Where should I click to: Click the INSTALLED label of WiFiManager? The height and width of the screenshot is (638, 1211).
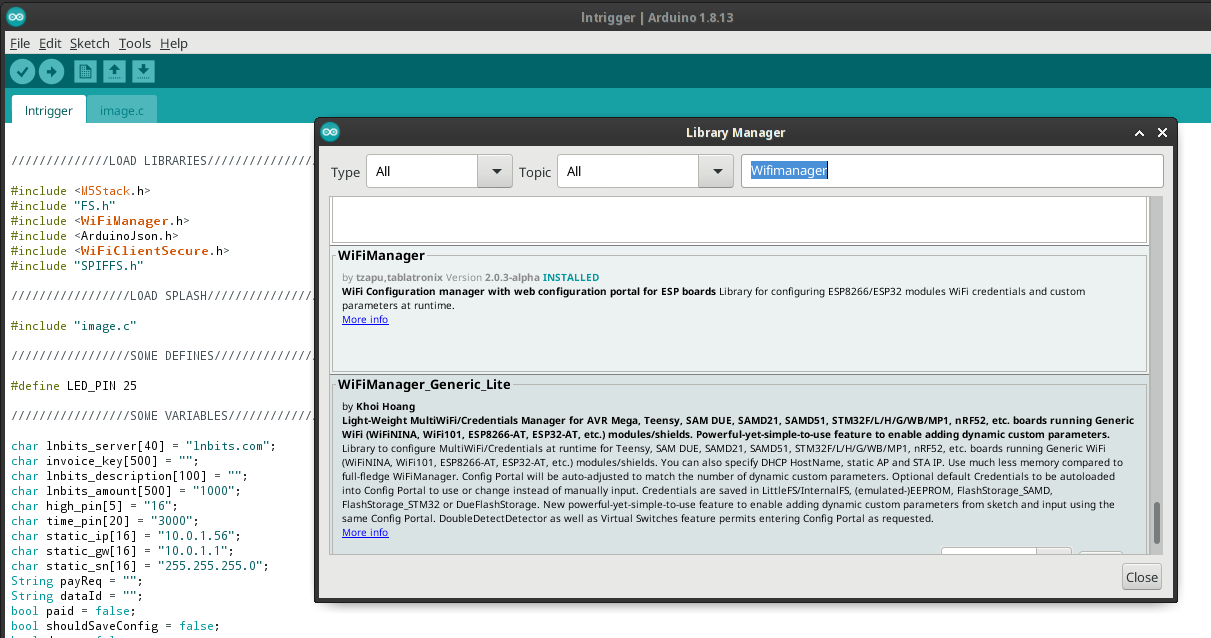click(x=571, y=277)
